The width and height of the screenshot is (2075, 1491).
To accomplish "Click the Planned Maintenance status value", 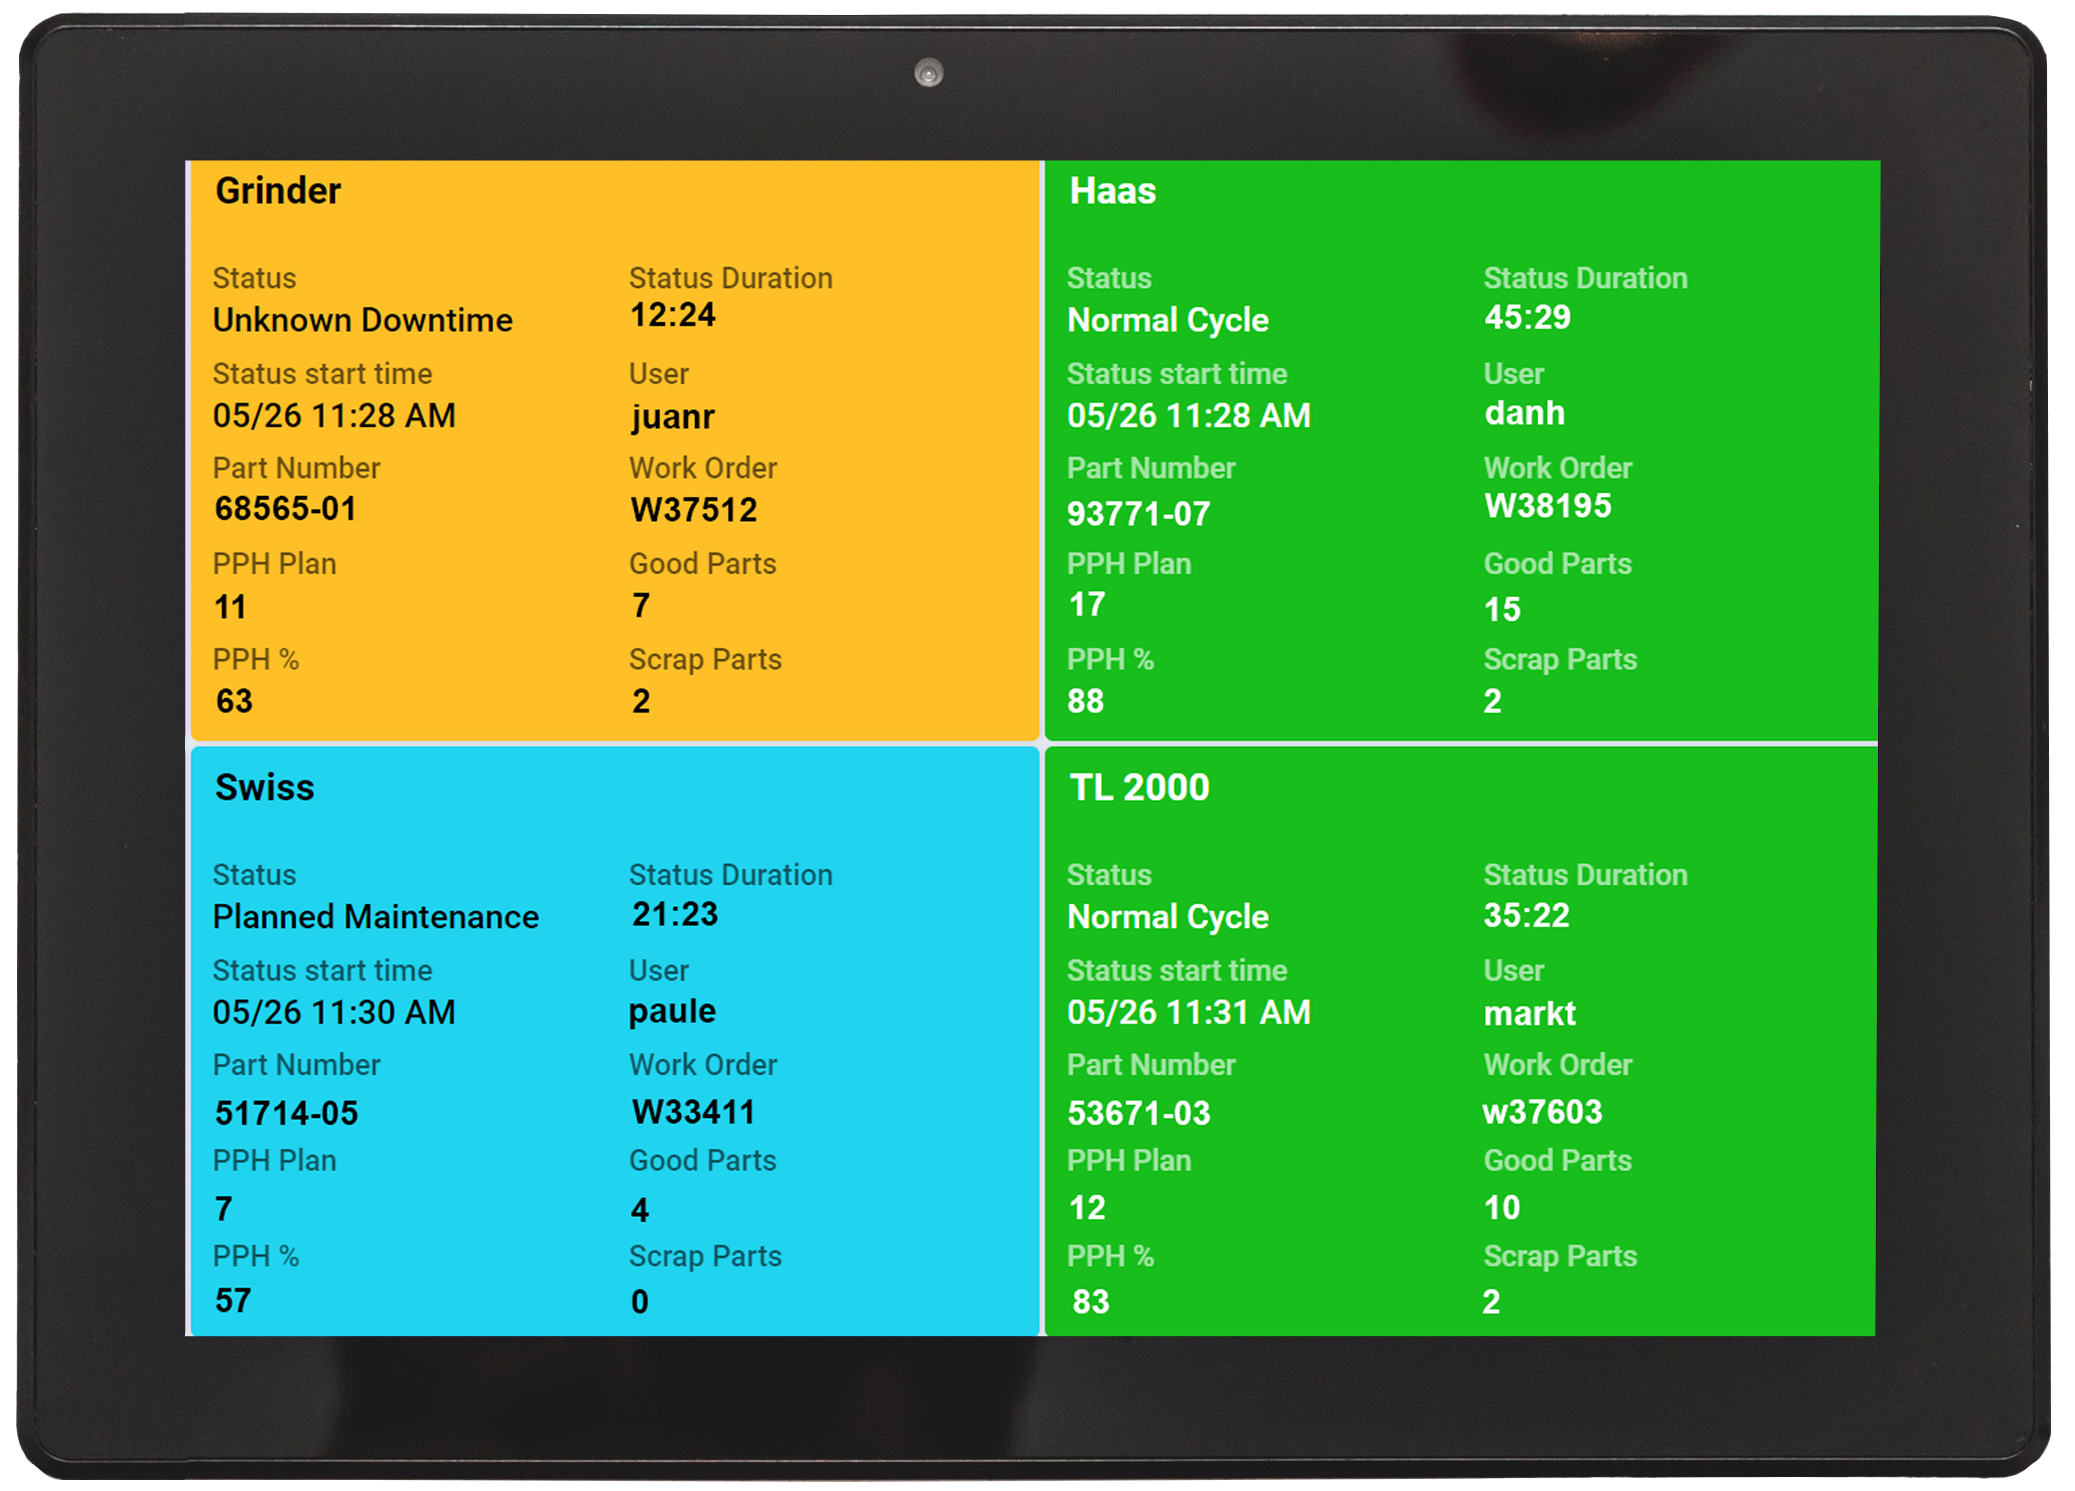I will tap(375, 917).
